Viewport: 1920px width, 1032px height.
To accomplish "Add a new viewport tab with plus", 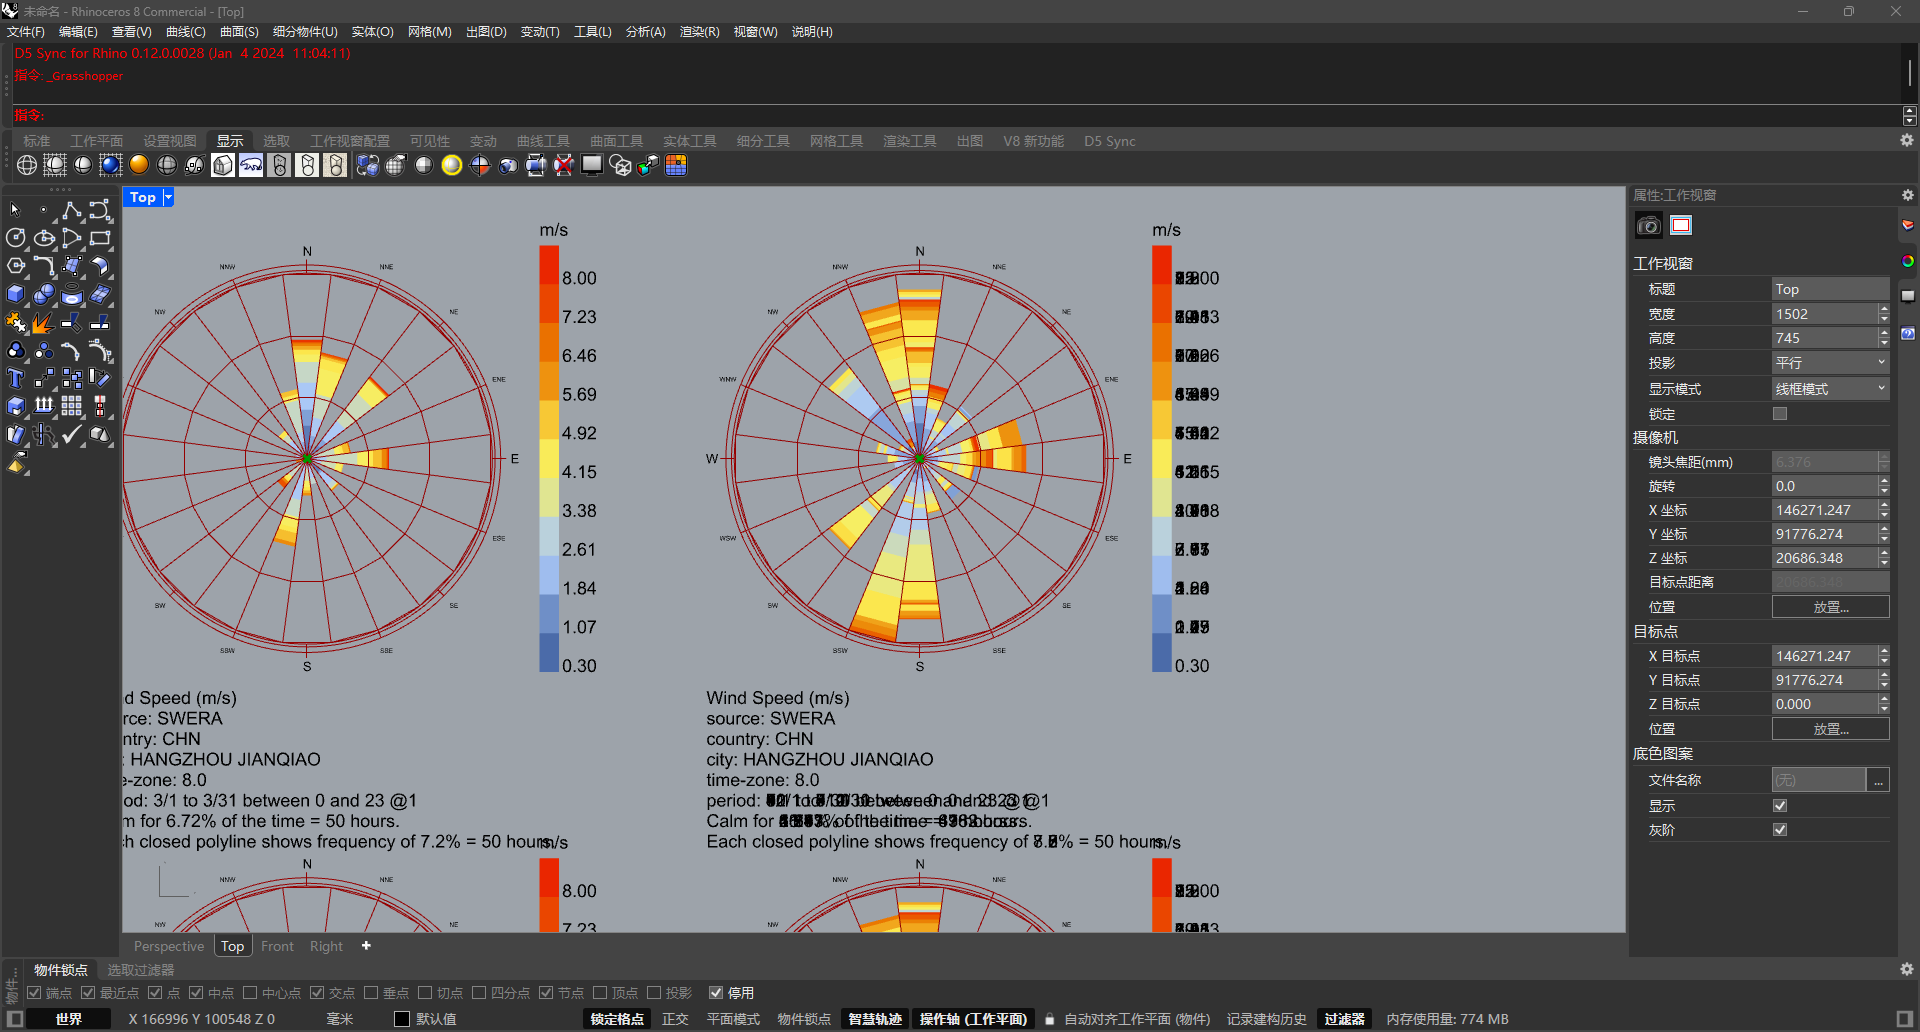I will coord(366,946).
